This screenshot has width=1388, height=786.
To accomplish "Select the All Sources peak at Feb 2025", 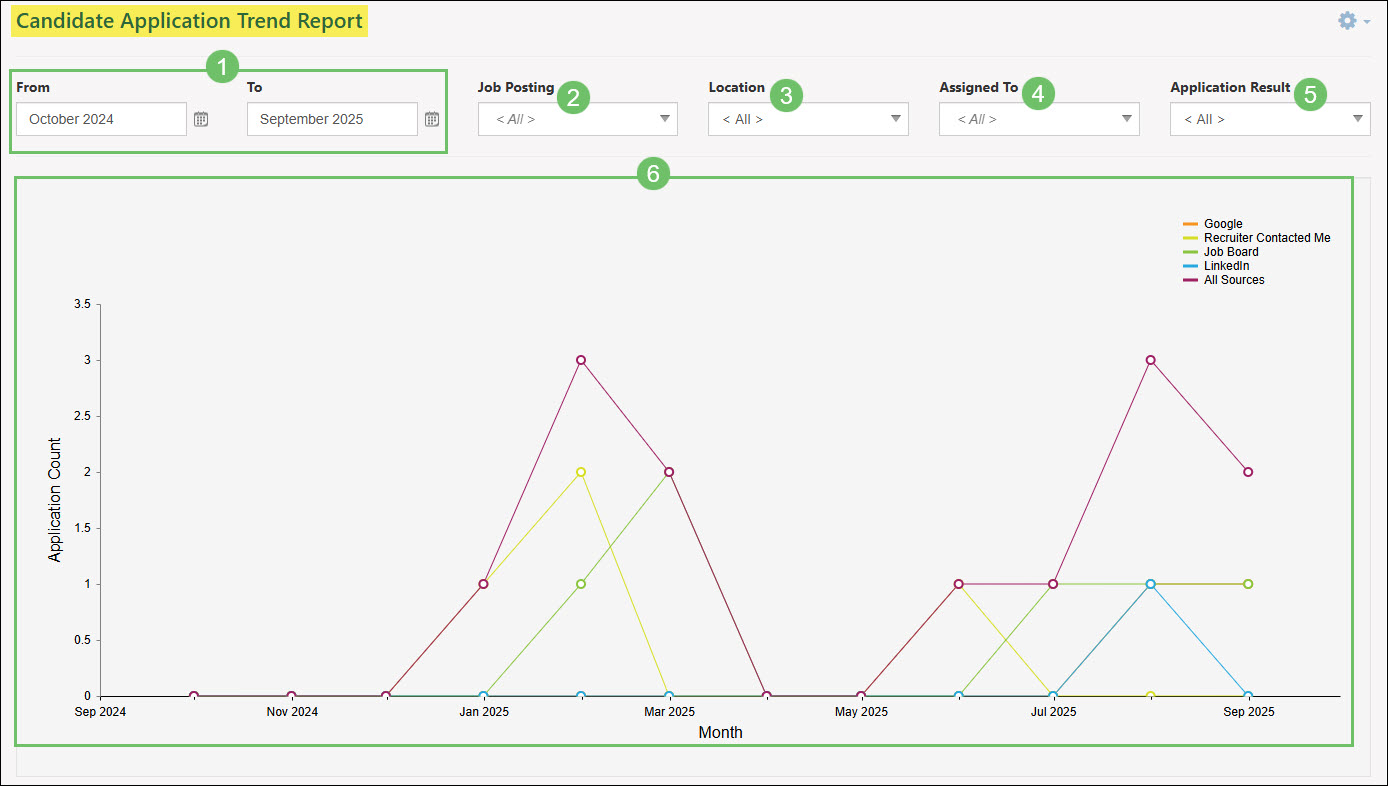I will [x=581, y=360].
